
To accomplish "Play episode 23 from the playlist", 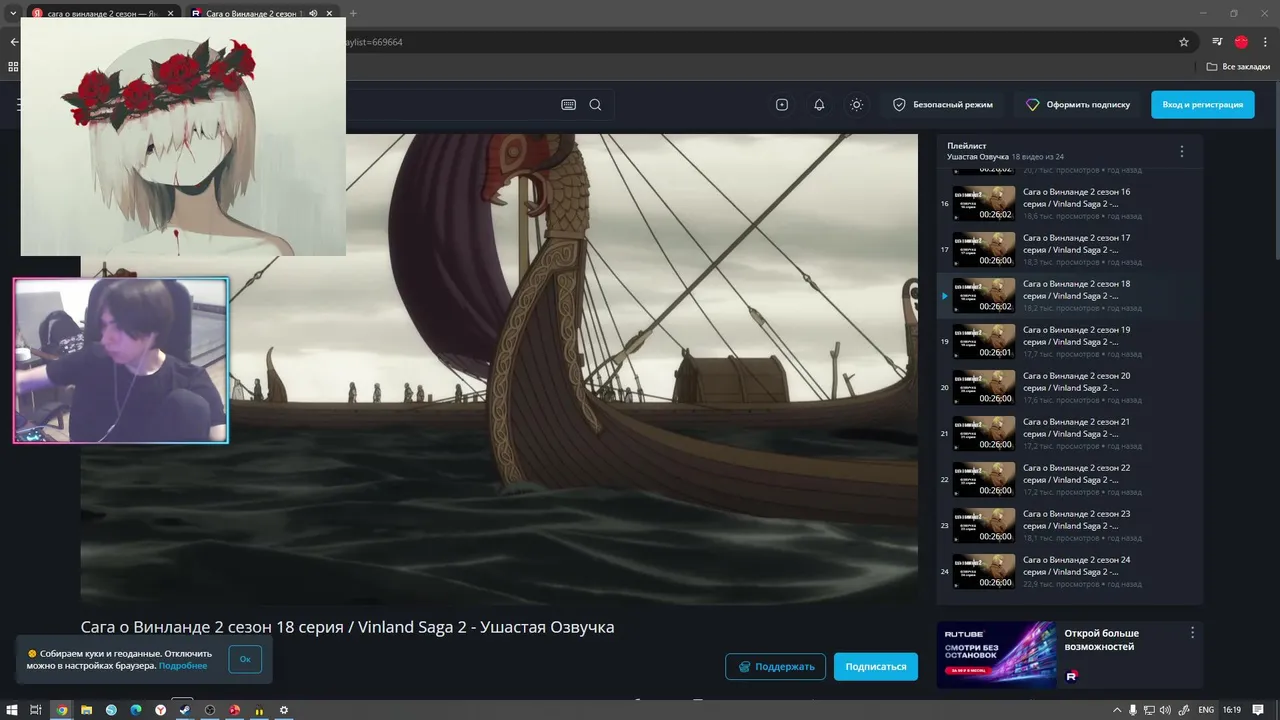I will [x=1068, y=525].
